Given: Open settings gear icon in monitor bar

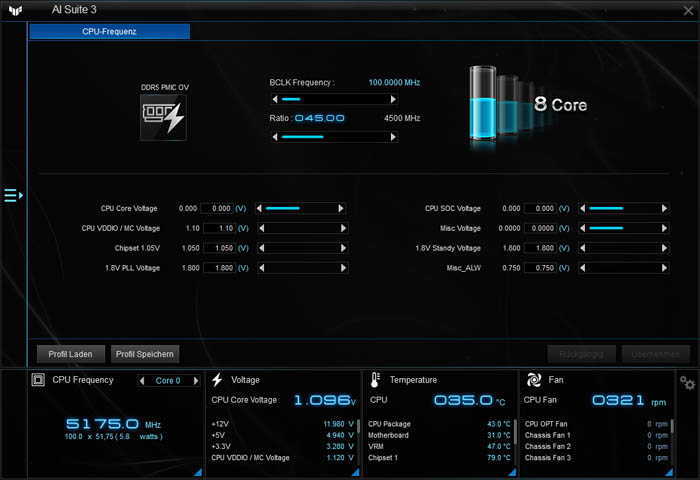Looking at the screenshot, I should coord(687,383).
